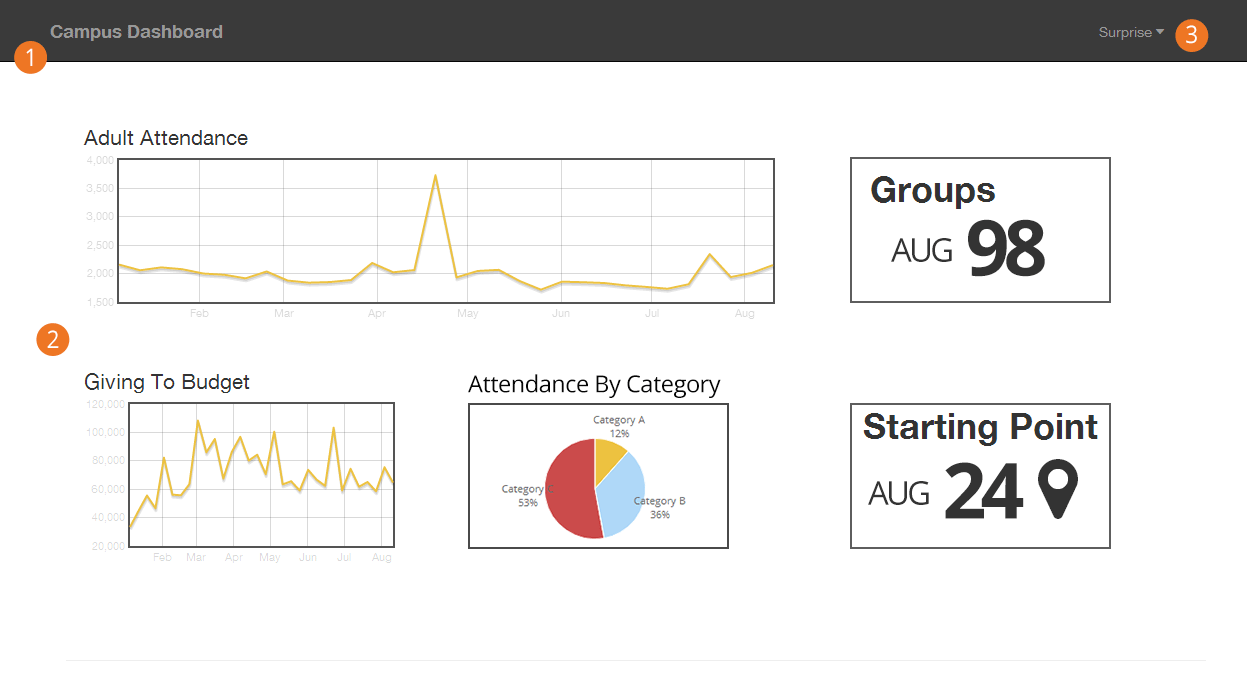The image size is (1247, 700).
Task: Click the Campus Dashboard brand link
Action: pyautogui.click(x=136, y=32)
